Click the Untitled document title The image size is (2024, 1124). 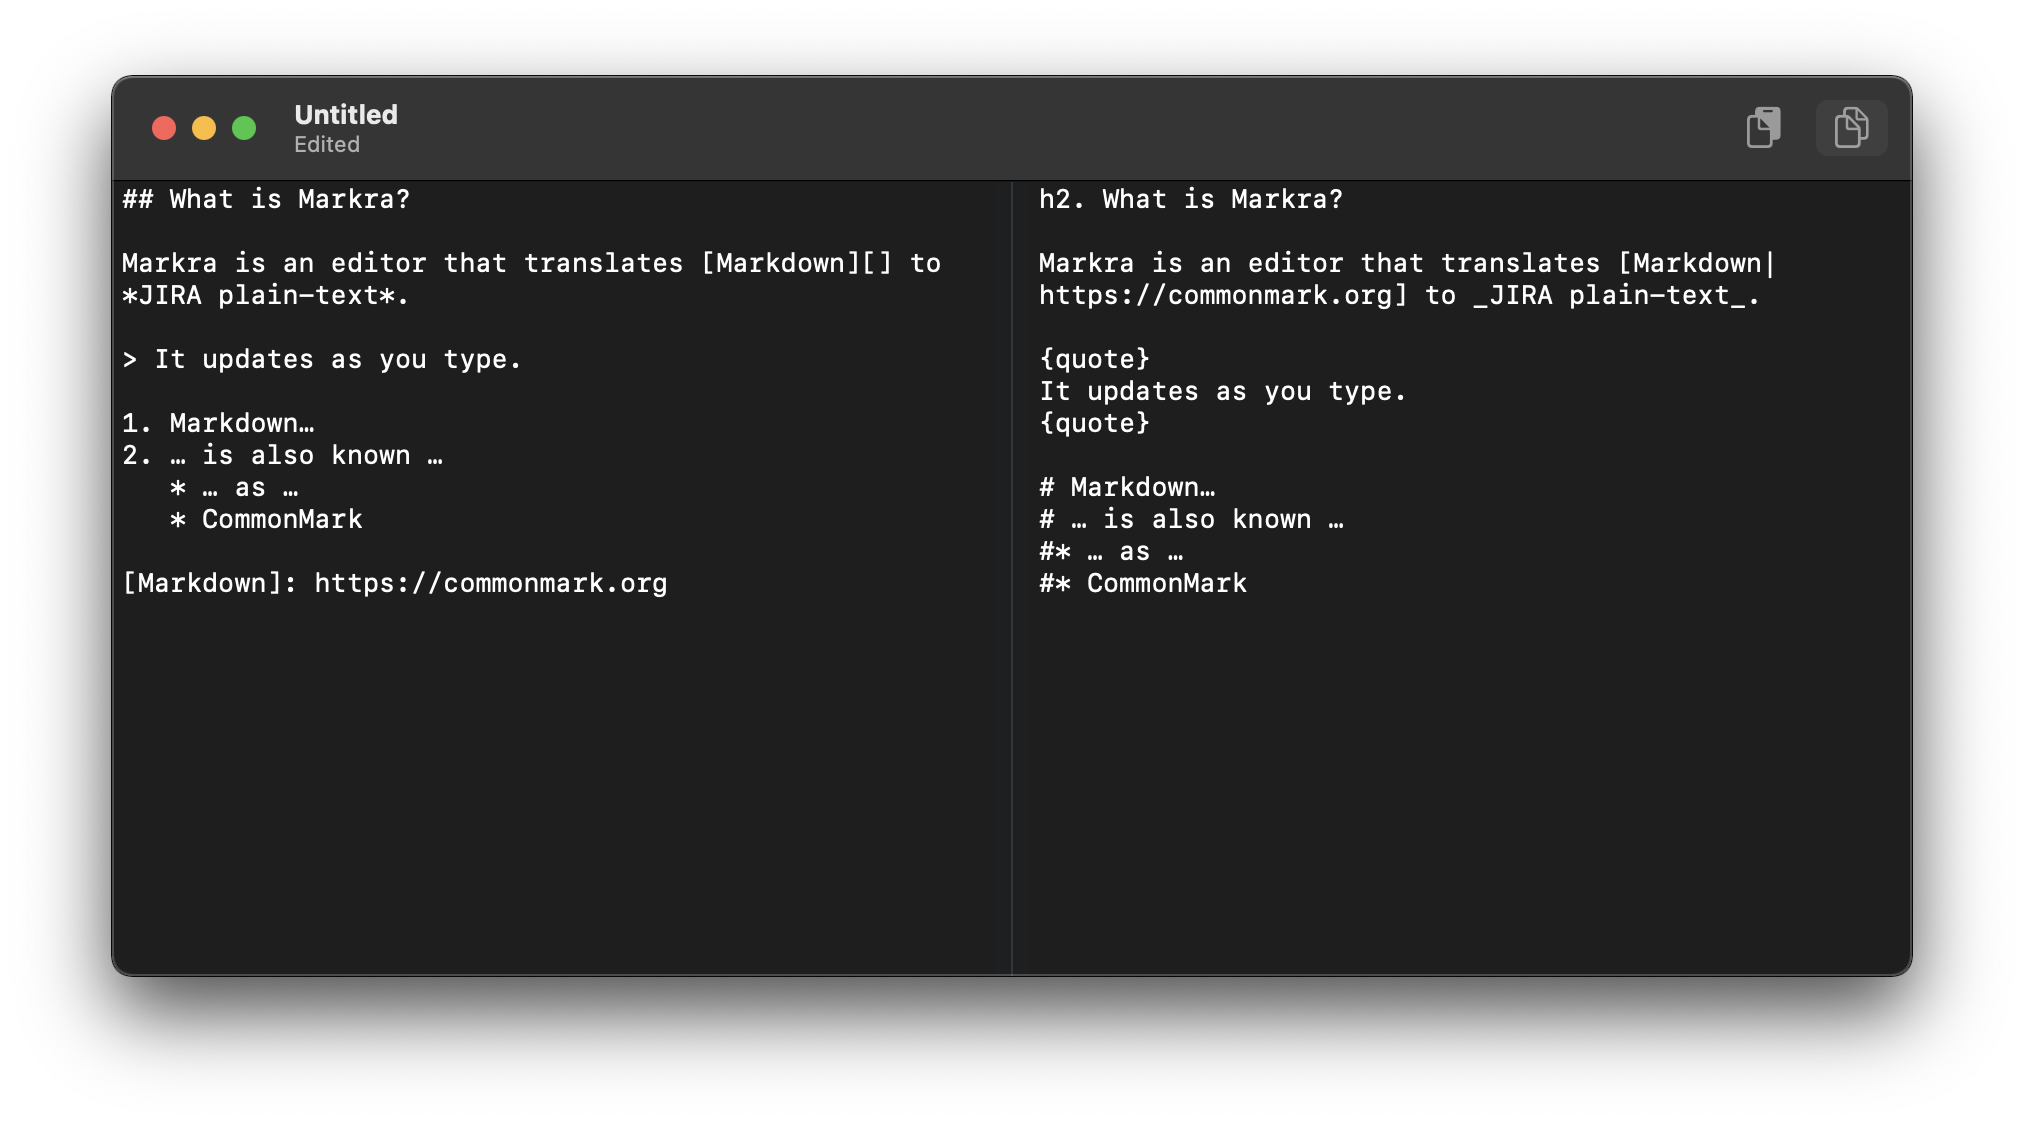346,115
